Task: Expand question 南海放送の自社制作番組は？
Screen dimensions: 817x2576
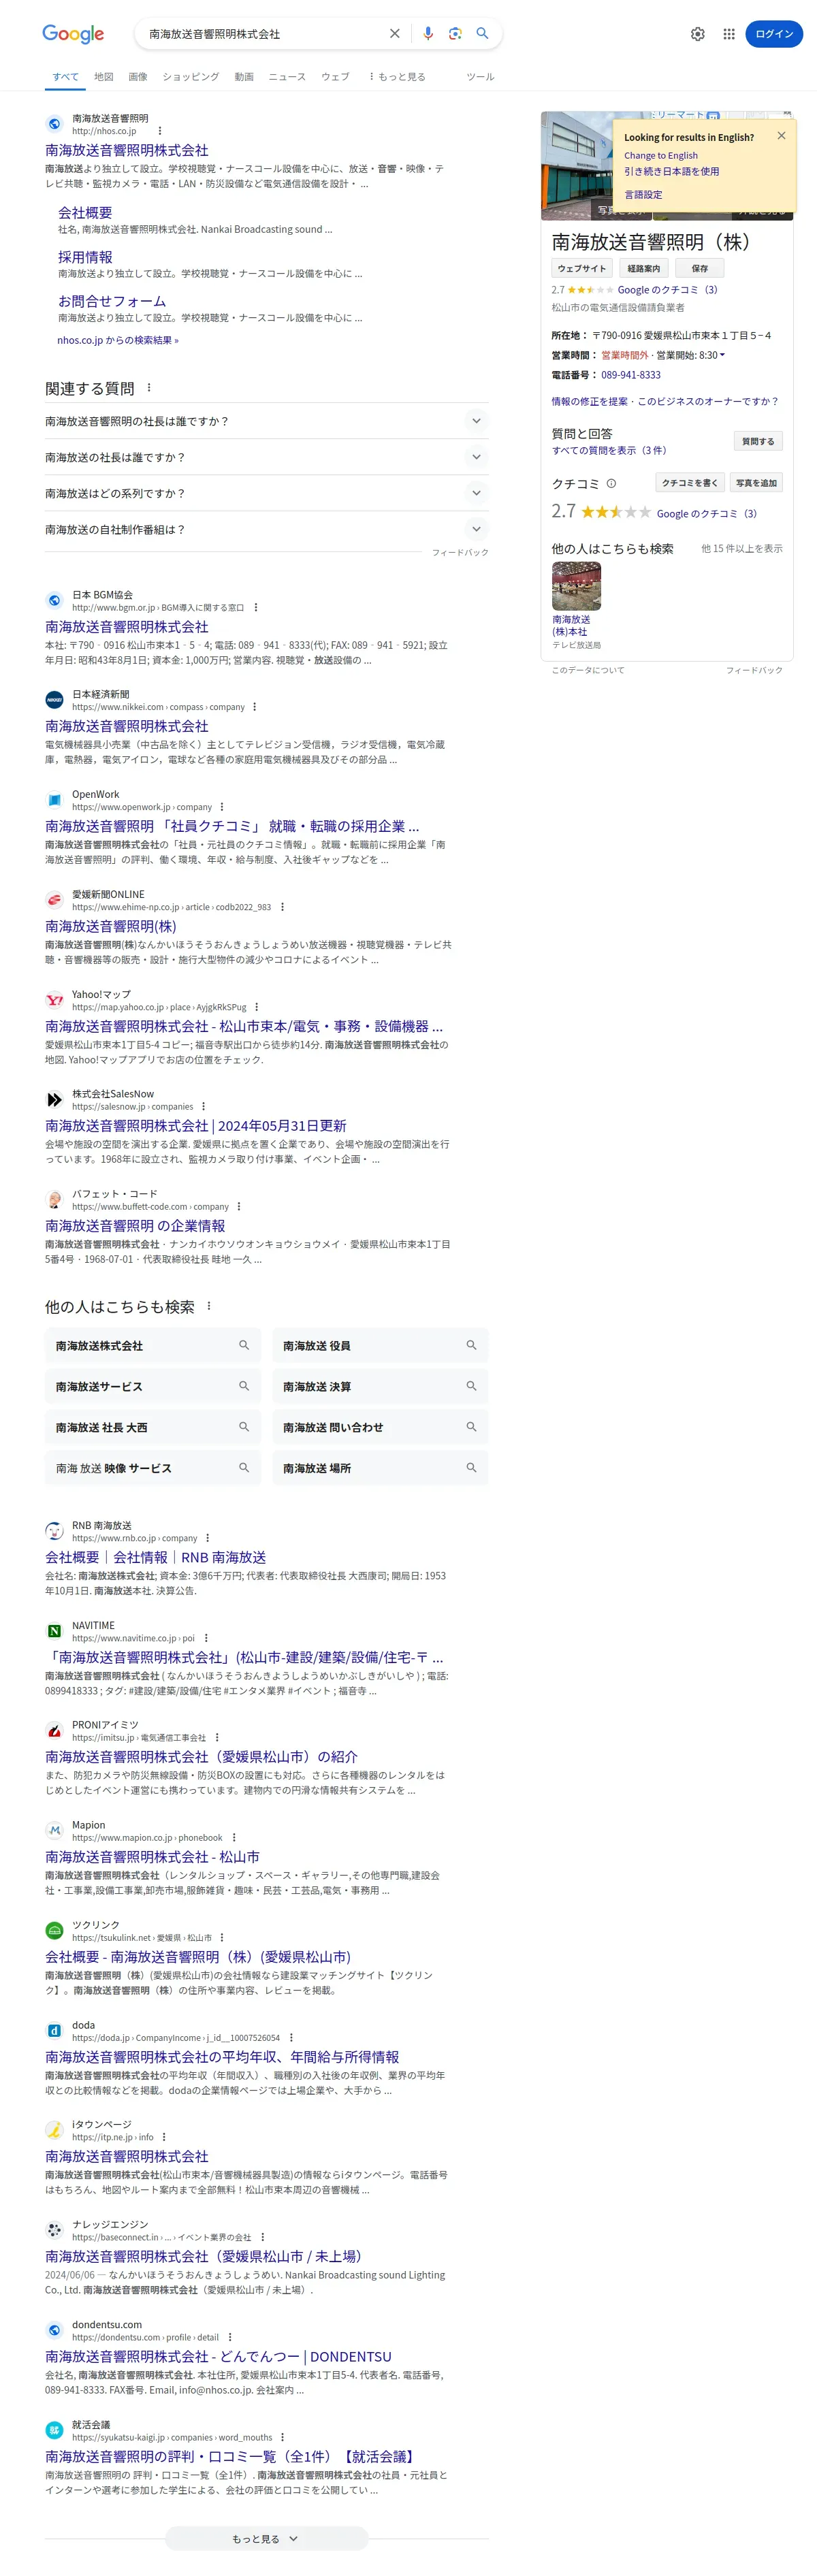Action: click(267, 529)
